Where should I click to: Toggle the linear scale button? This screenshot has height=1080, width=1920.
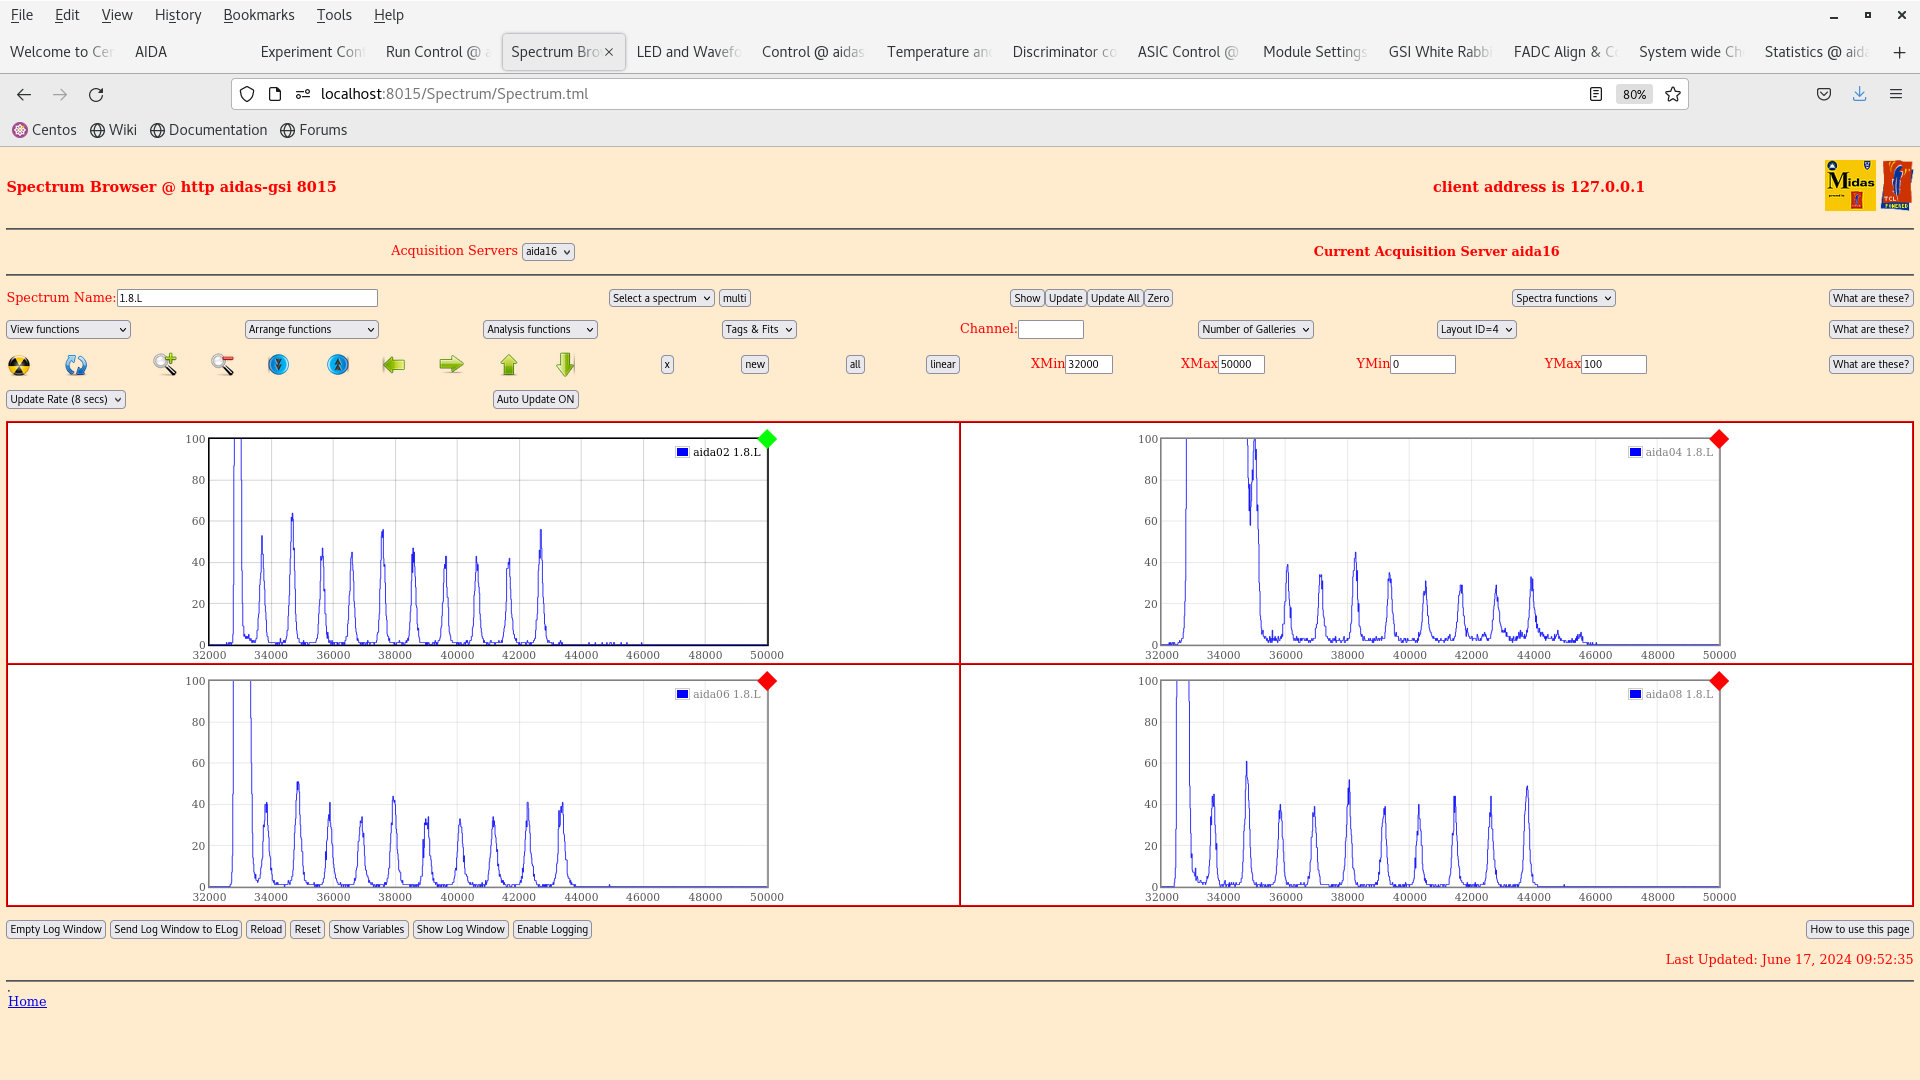point(942,365)
